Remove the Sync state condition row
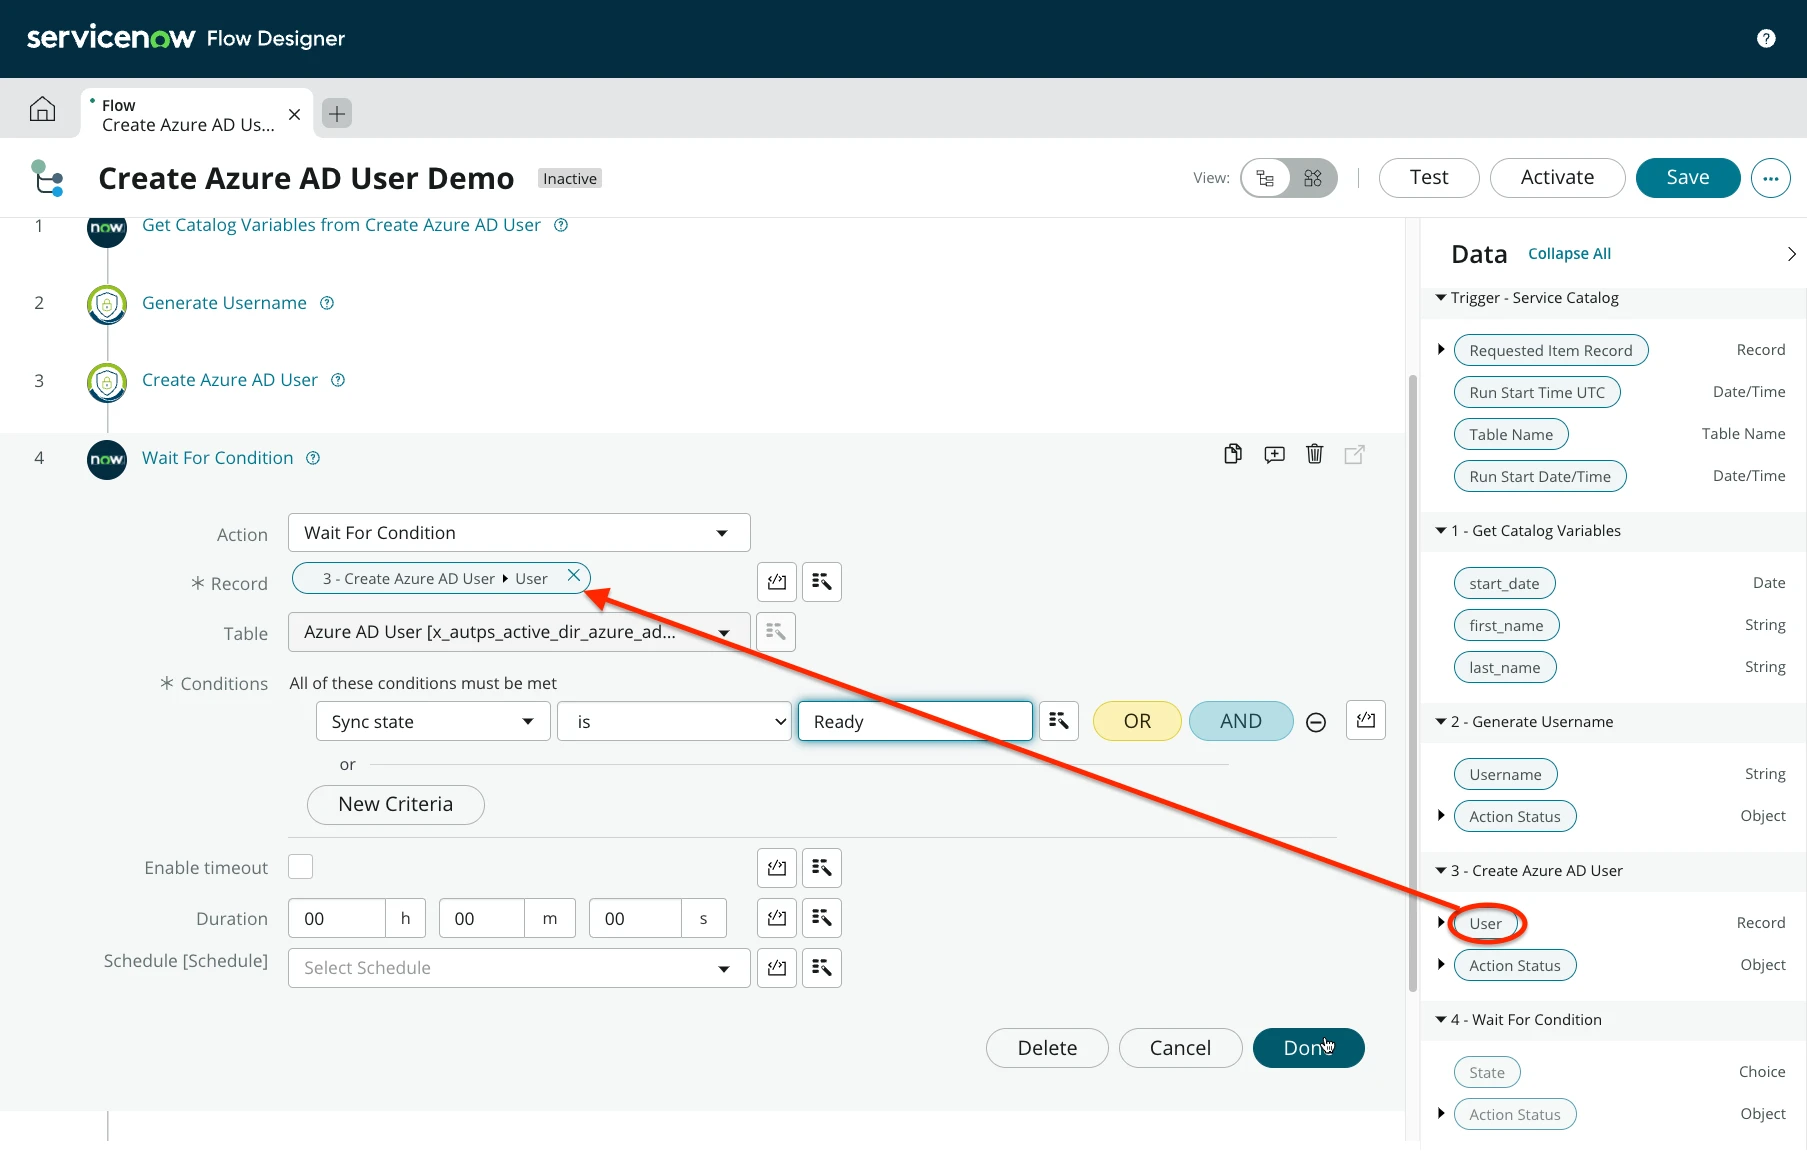Image resolution: width=1807 pixels, height=1174 pixels. coord(1316,722)
